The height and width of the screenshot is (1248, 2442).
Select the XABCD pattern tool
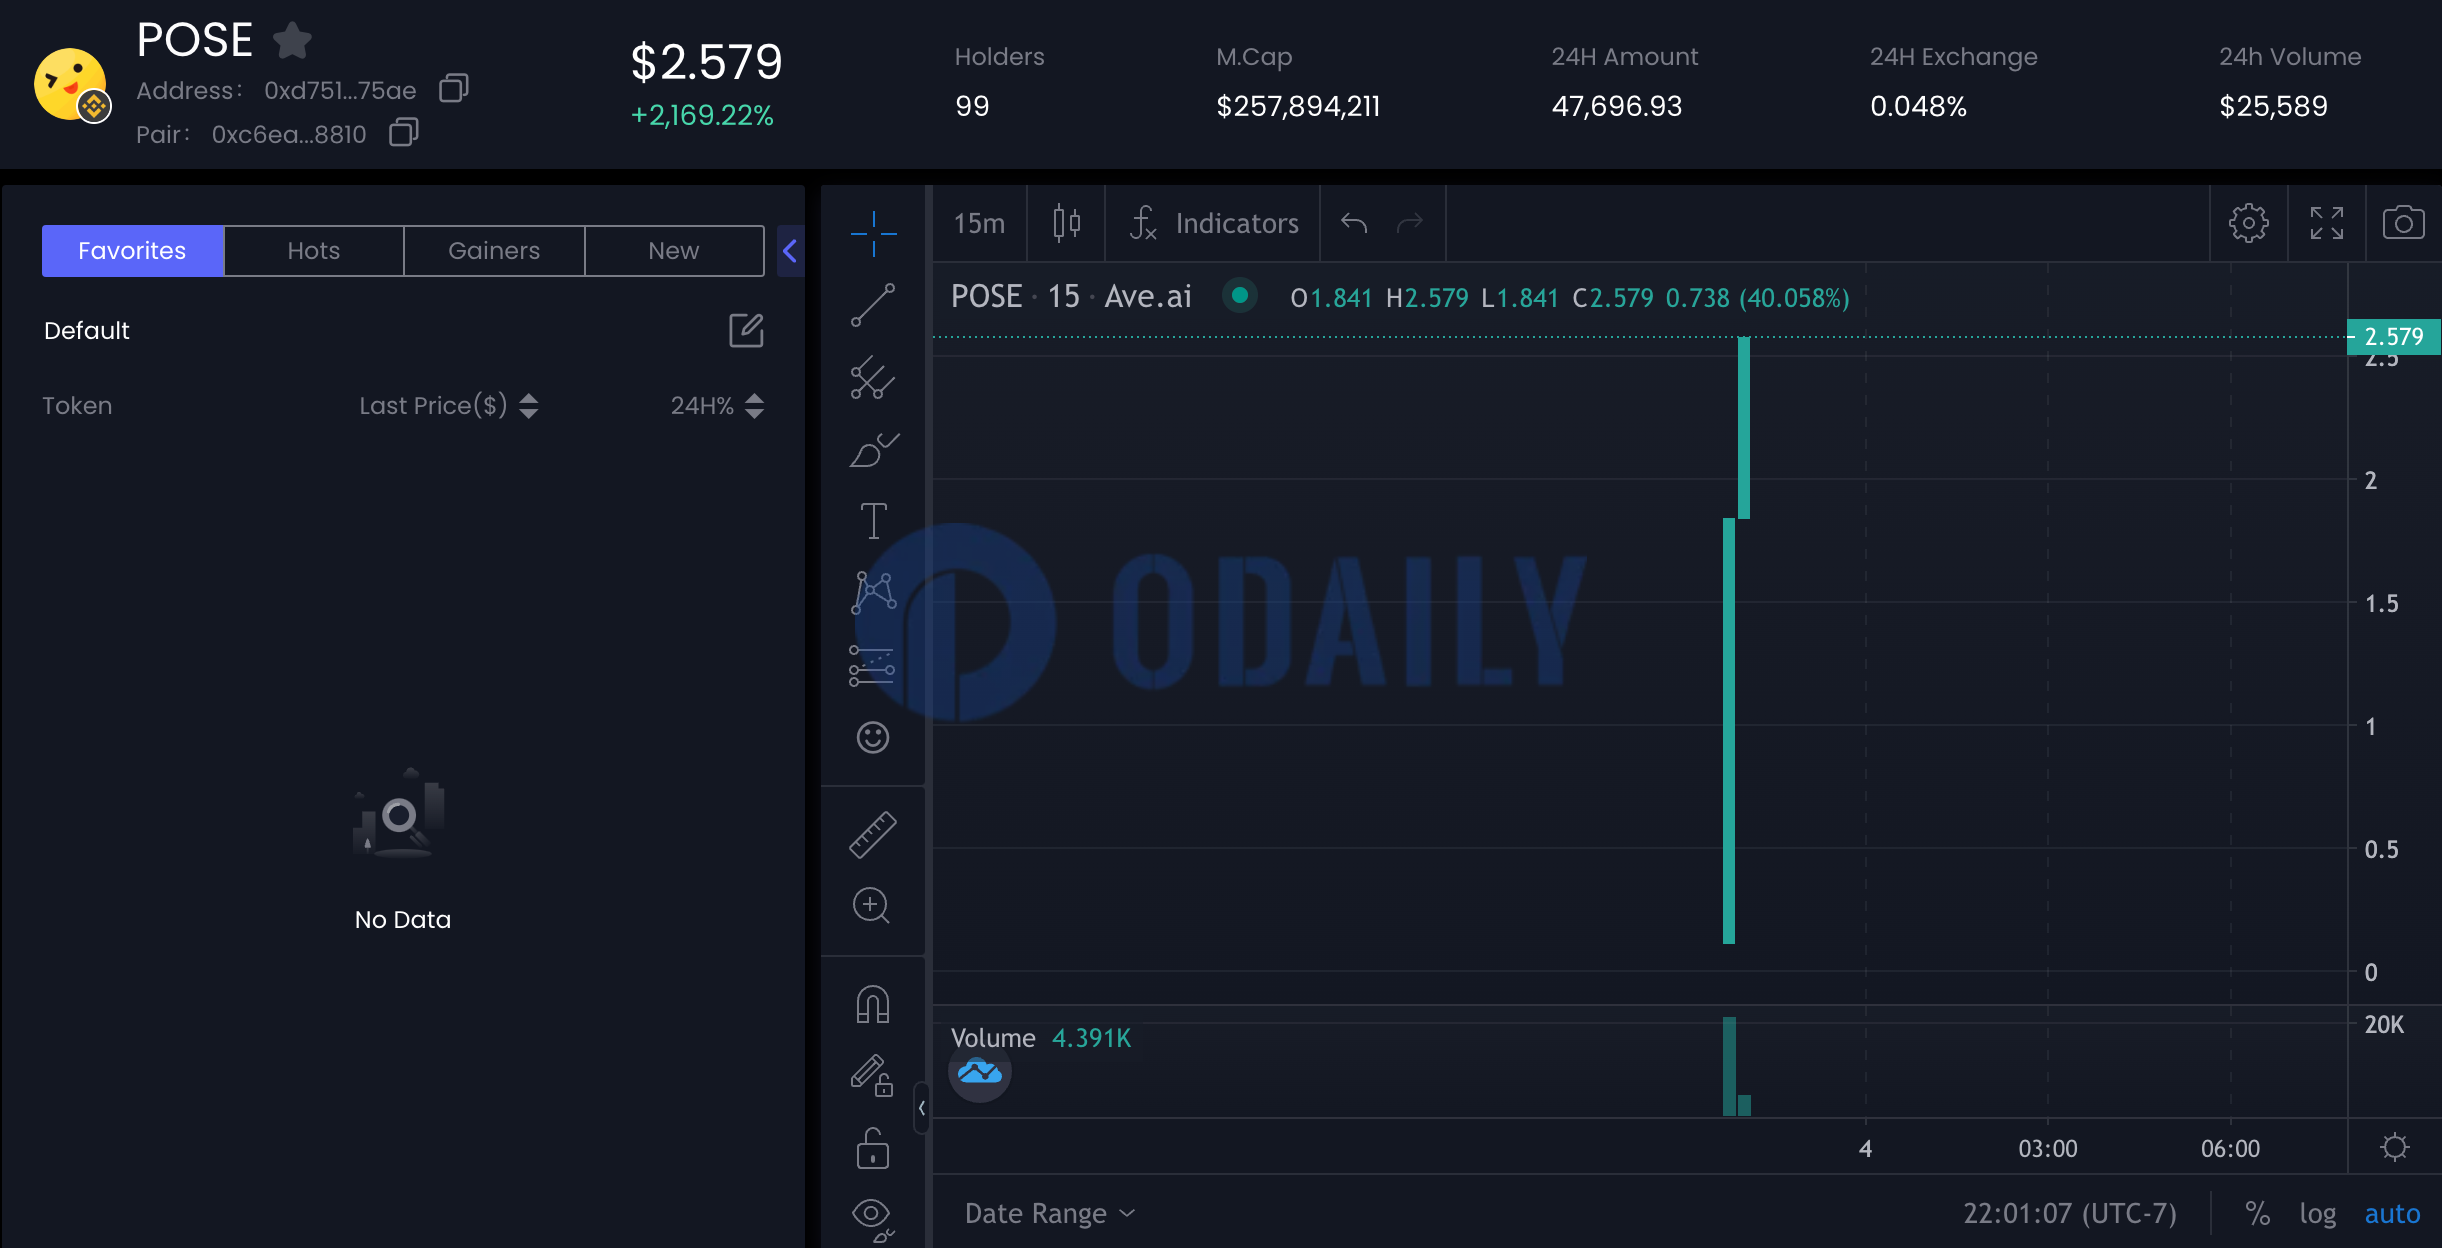[873, 593]
